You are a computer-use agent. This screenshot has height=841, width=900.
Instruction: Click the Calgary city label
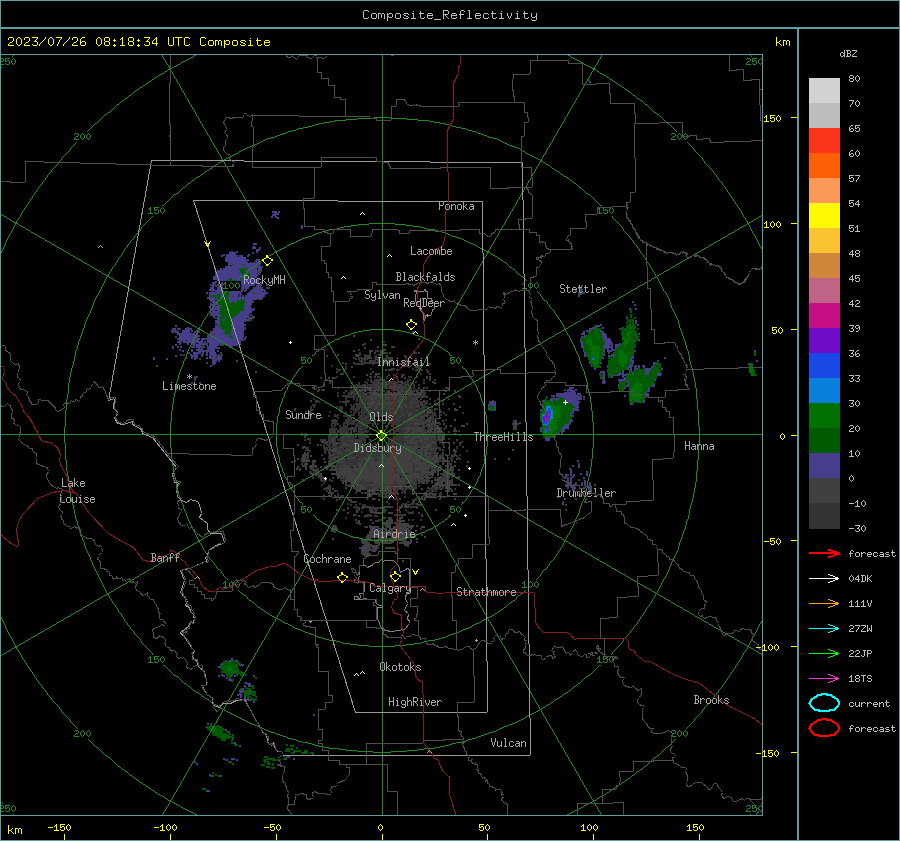tap(390, 588)
